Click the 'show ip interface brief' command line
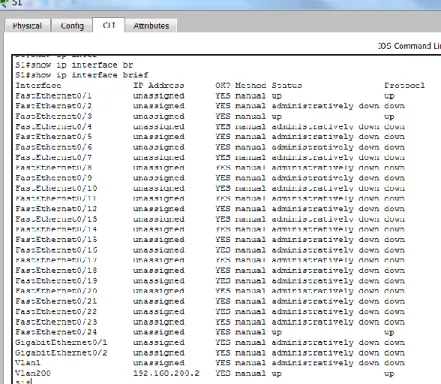The width and height of the screenshot is (441, 384). point(82,75)
